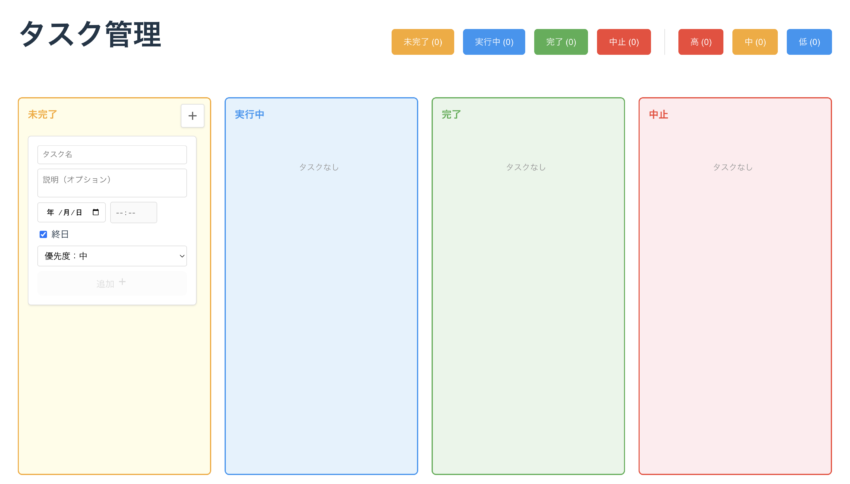
Task: Filter by 完了 (0) status button
Action: (x=560, y=42)
